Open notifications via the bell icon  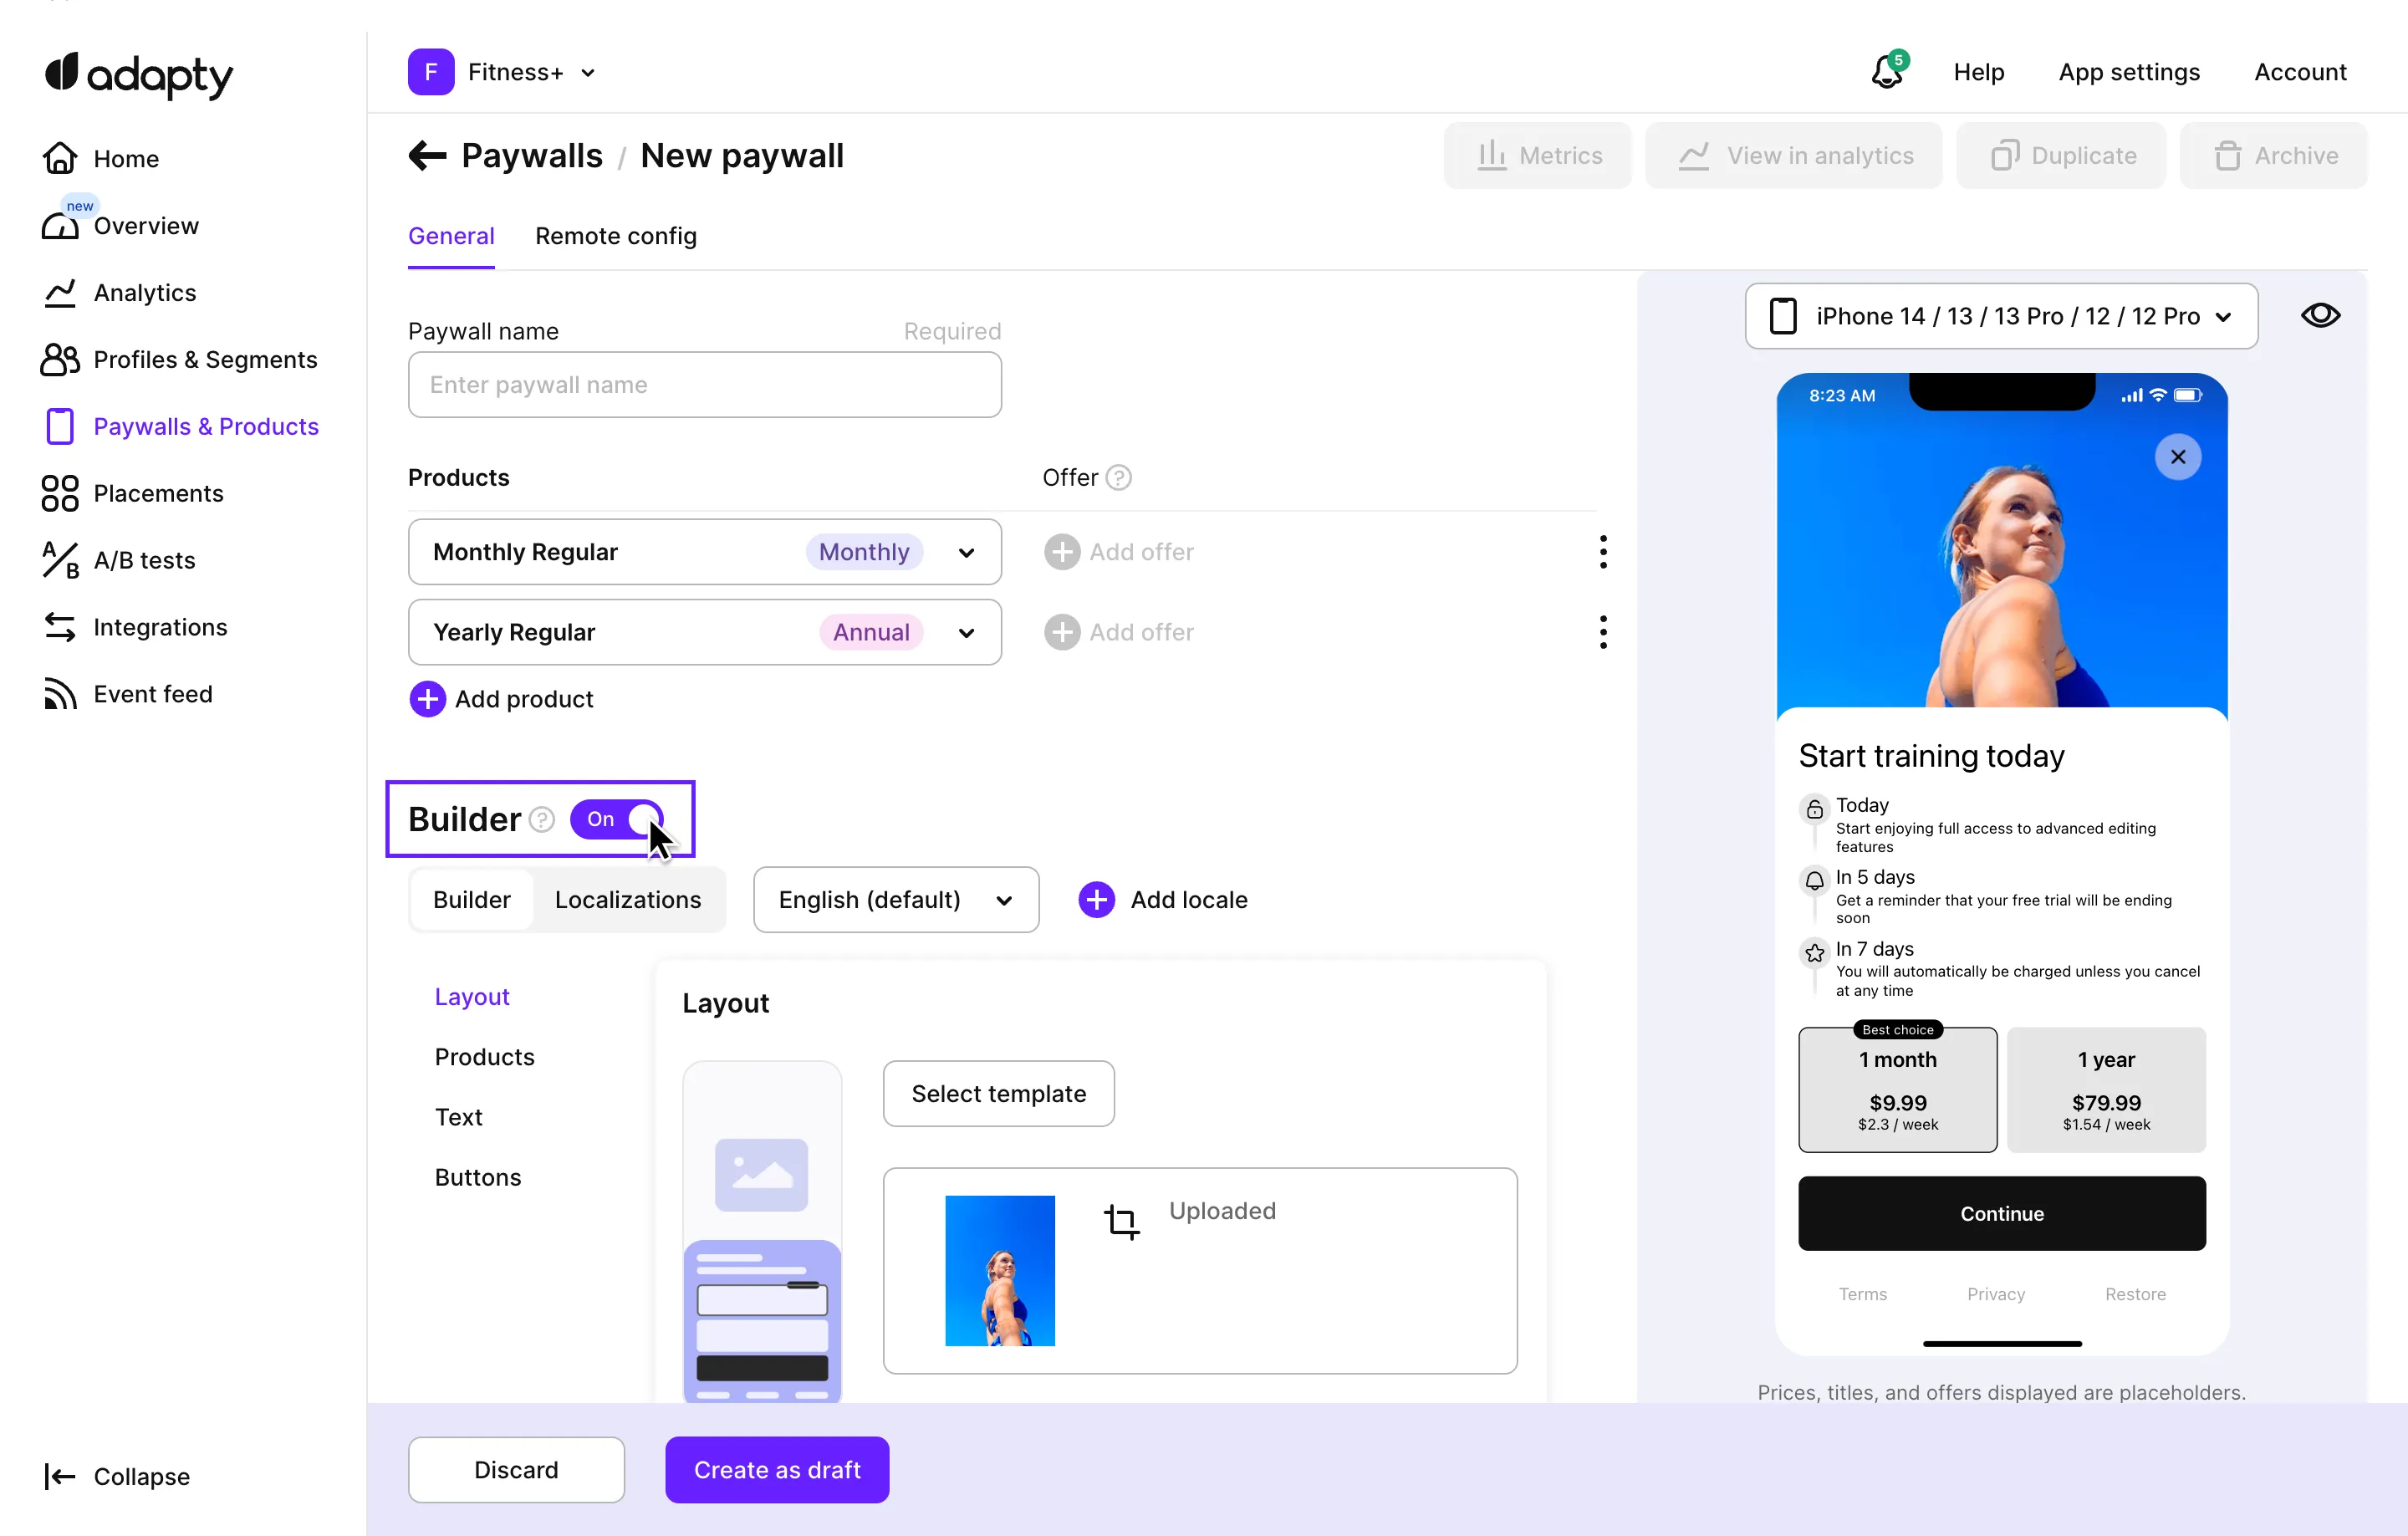coord(1884,72)
